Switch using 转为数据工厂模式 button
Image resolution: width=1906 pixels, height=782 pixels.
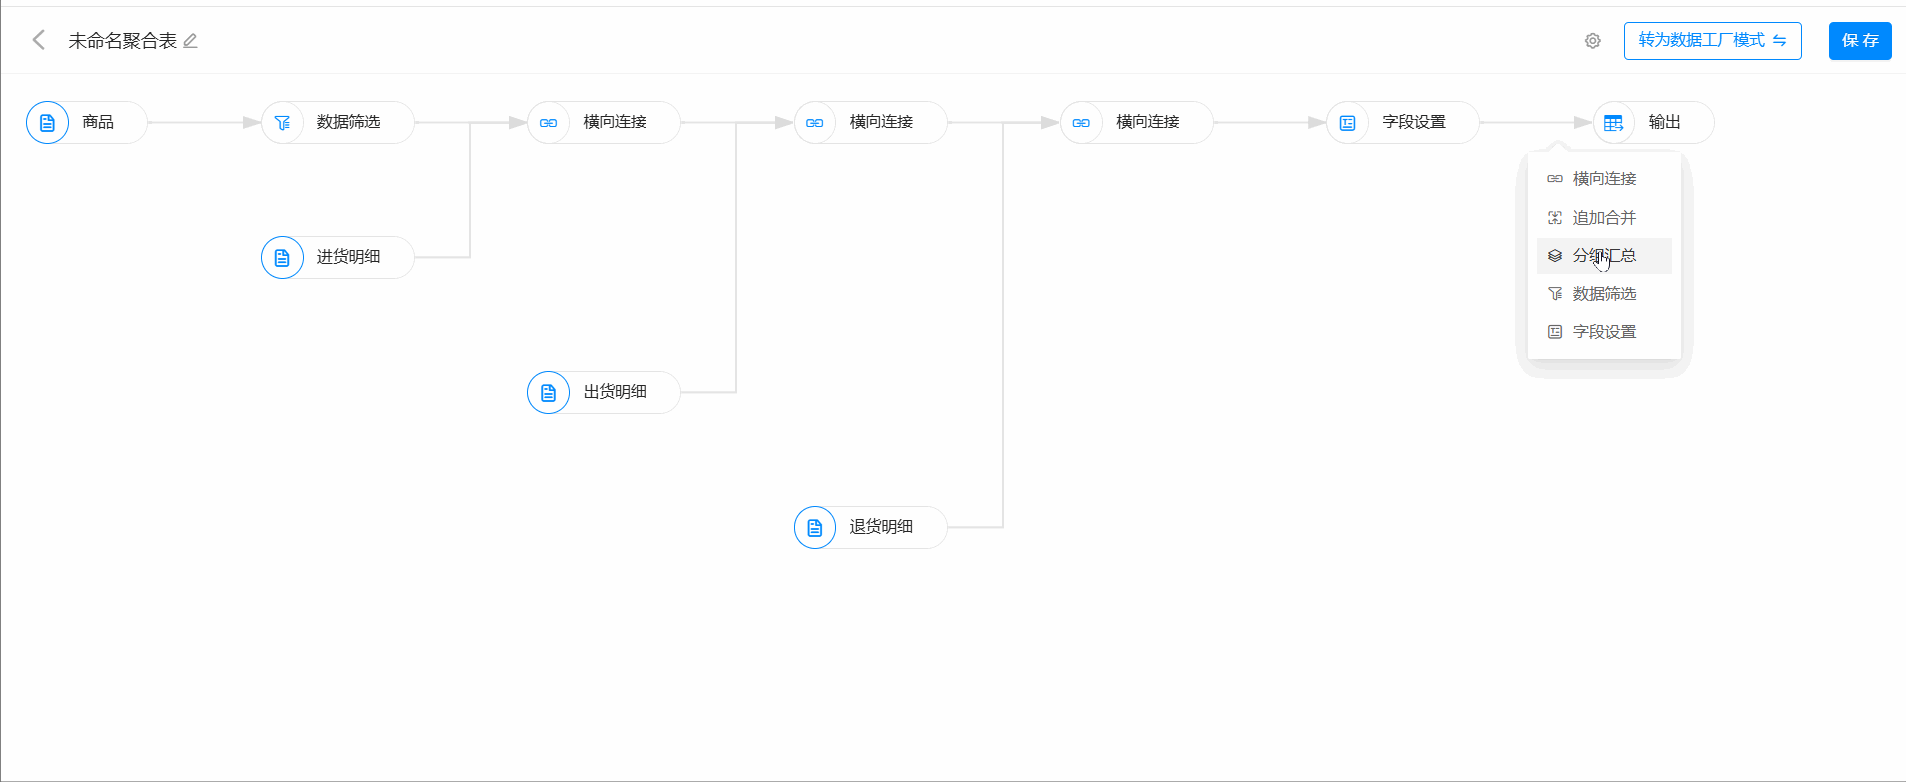(1711, 41)
